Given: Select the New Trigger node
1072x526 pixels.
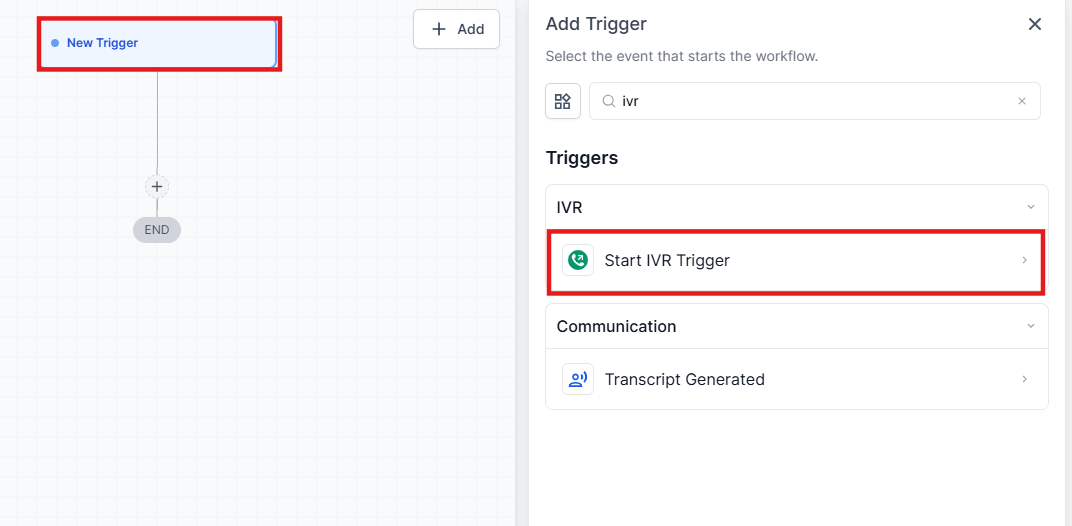Looking at the screenshot, I should [x=160, y=43].
